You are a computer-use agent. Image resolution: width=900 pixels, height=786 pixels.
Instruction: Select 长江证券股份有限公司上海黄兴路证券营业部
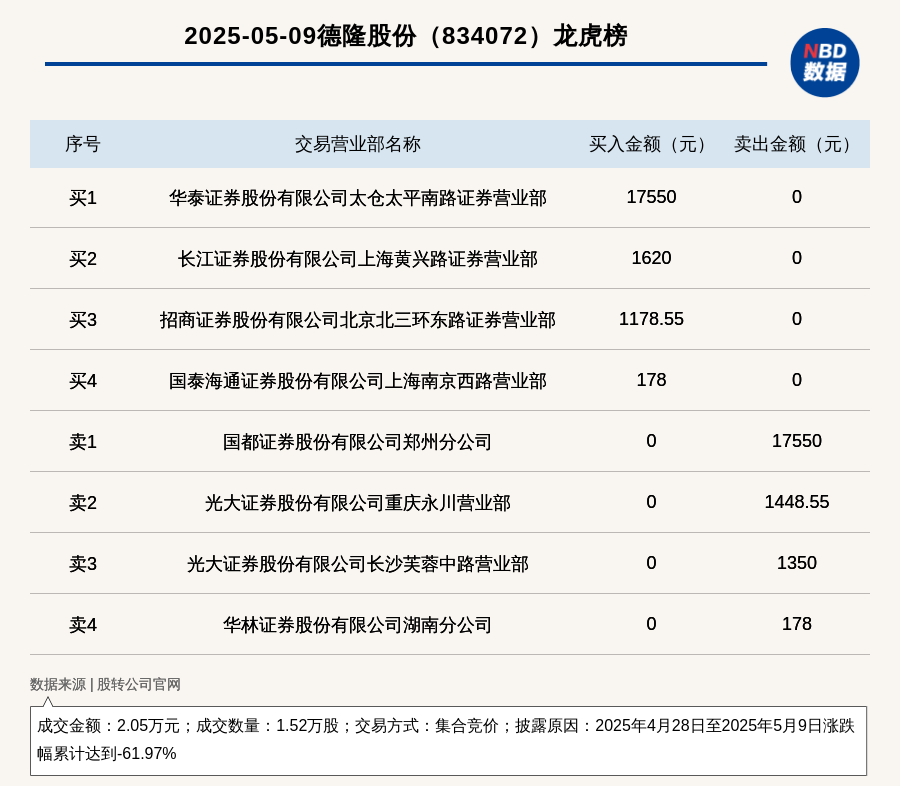pyautogui.click(x=358, y=259)
